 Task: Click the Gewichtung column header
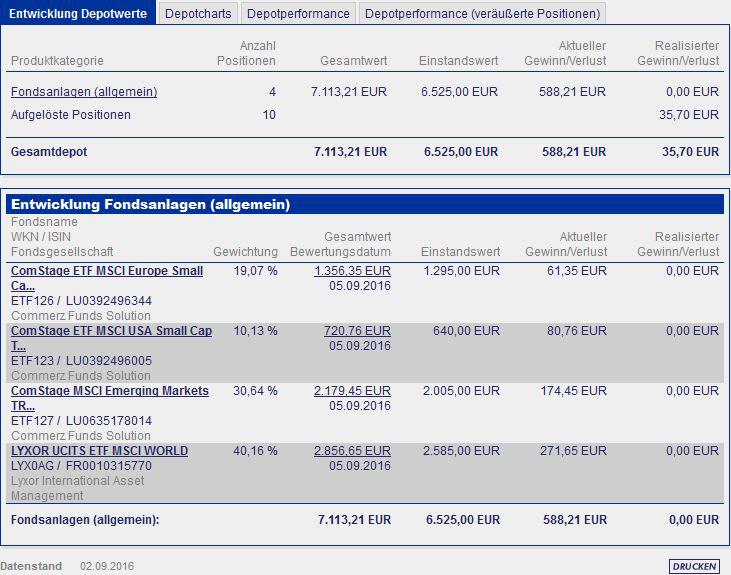point(245,251)
